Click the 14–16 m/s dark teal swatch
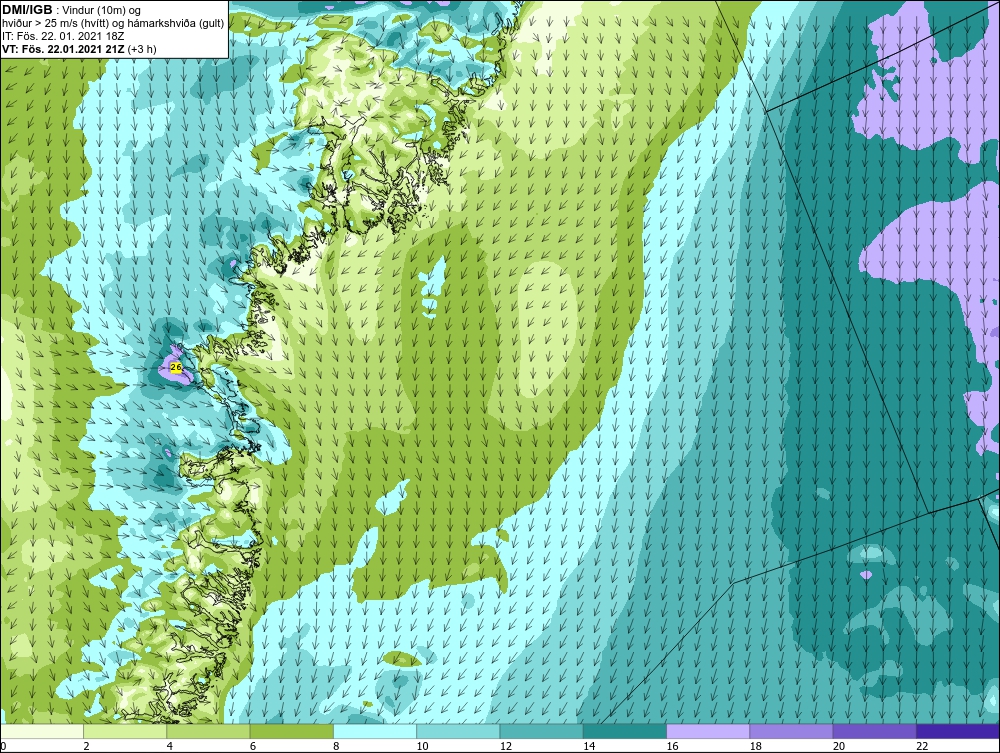This screenshot has height=753, width=1000. pos(625,731)
